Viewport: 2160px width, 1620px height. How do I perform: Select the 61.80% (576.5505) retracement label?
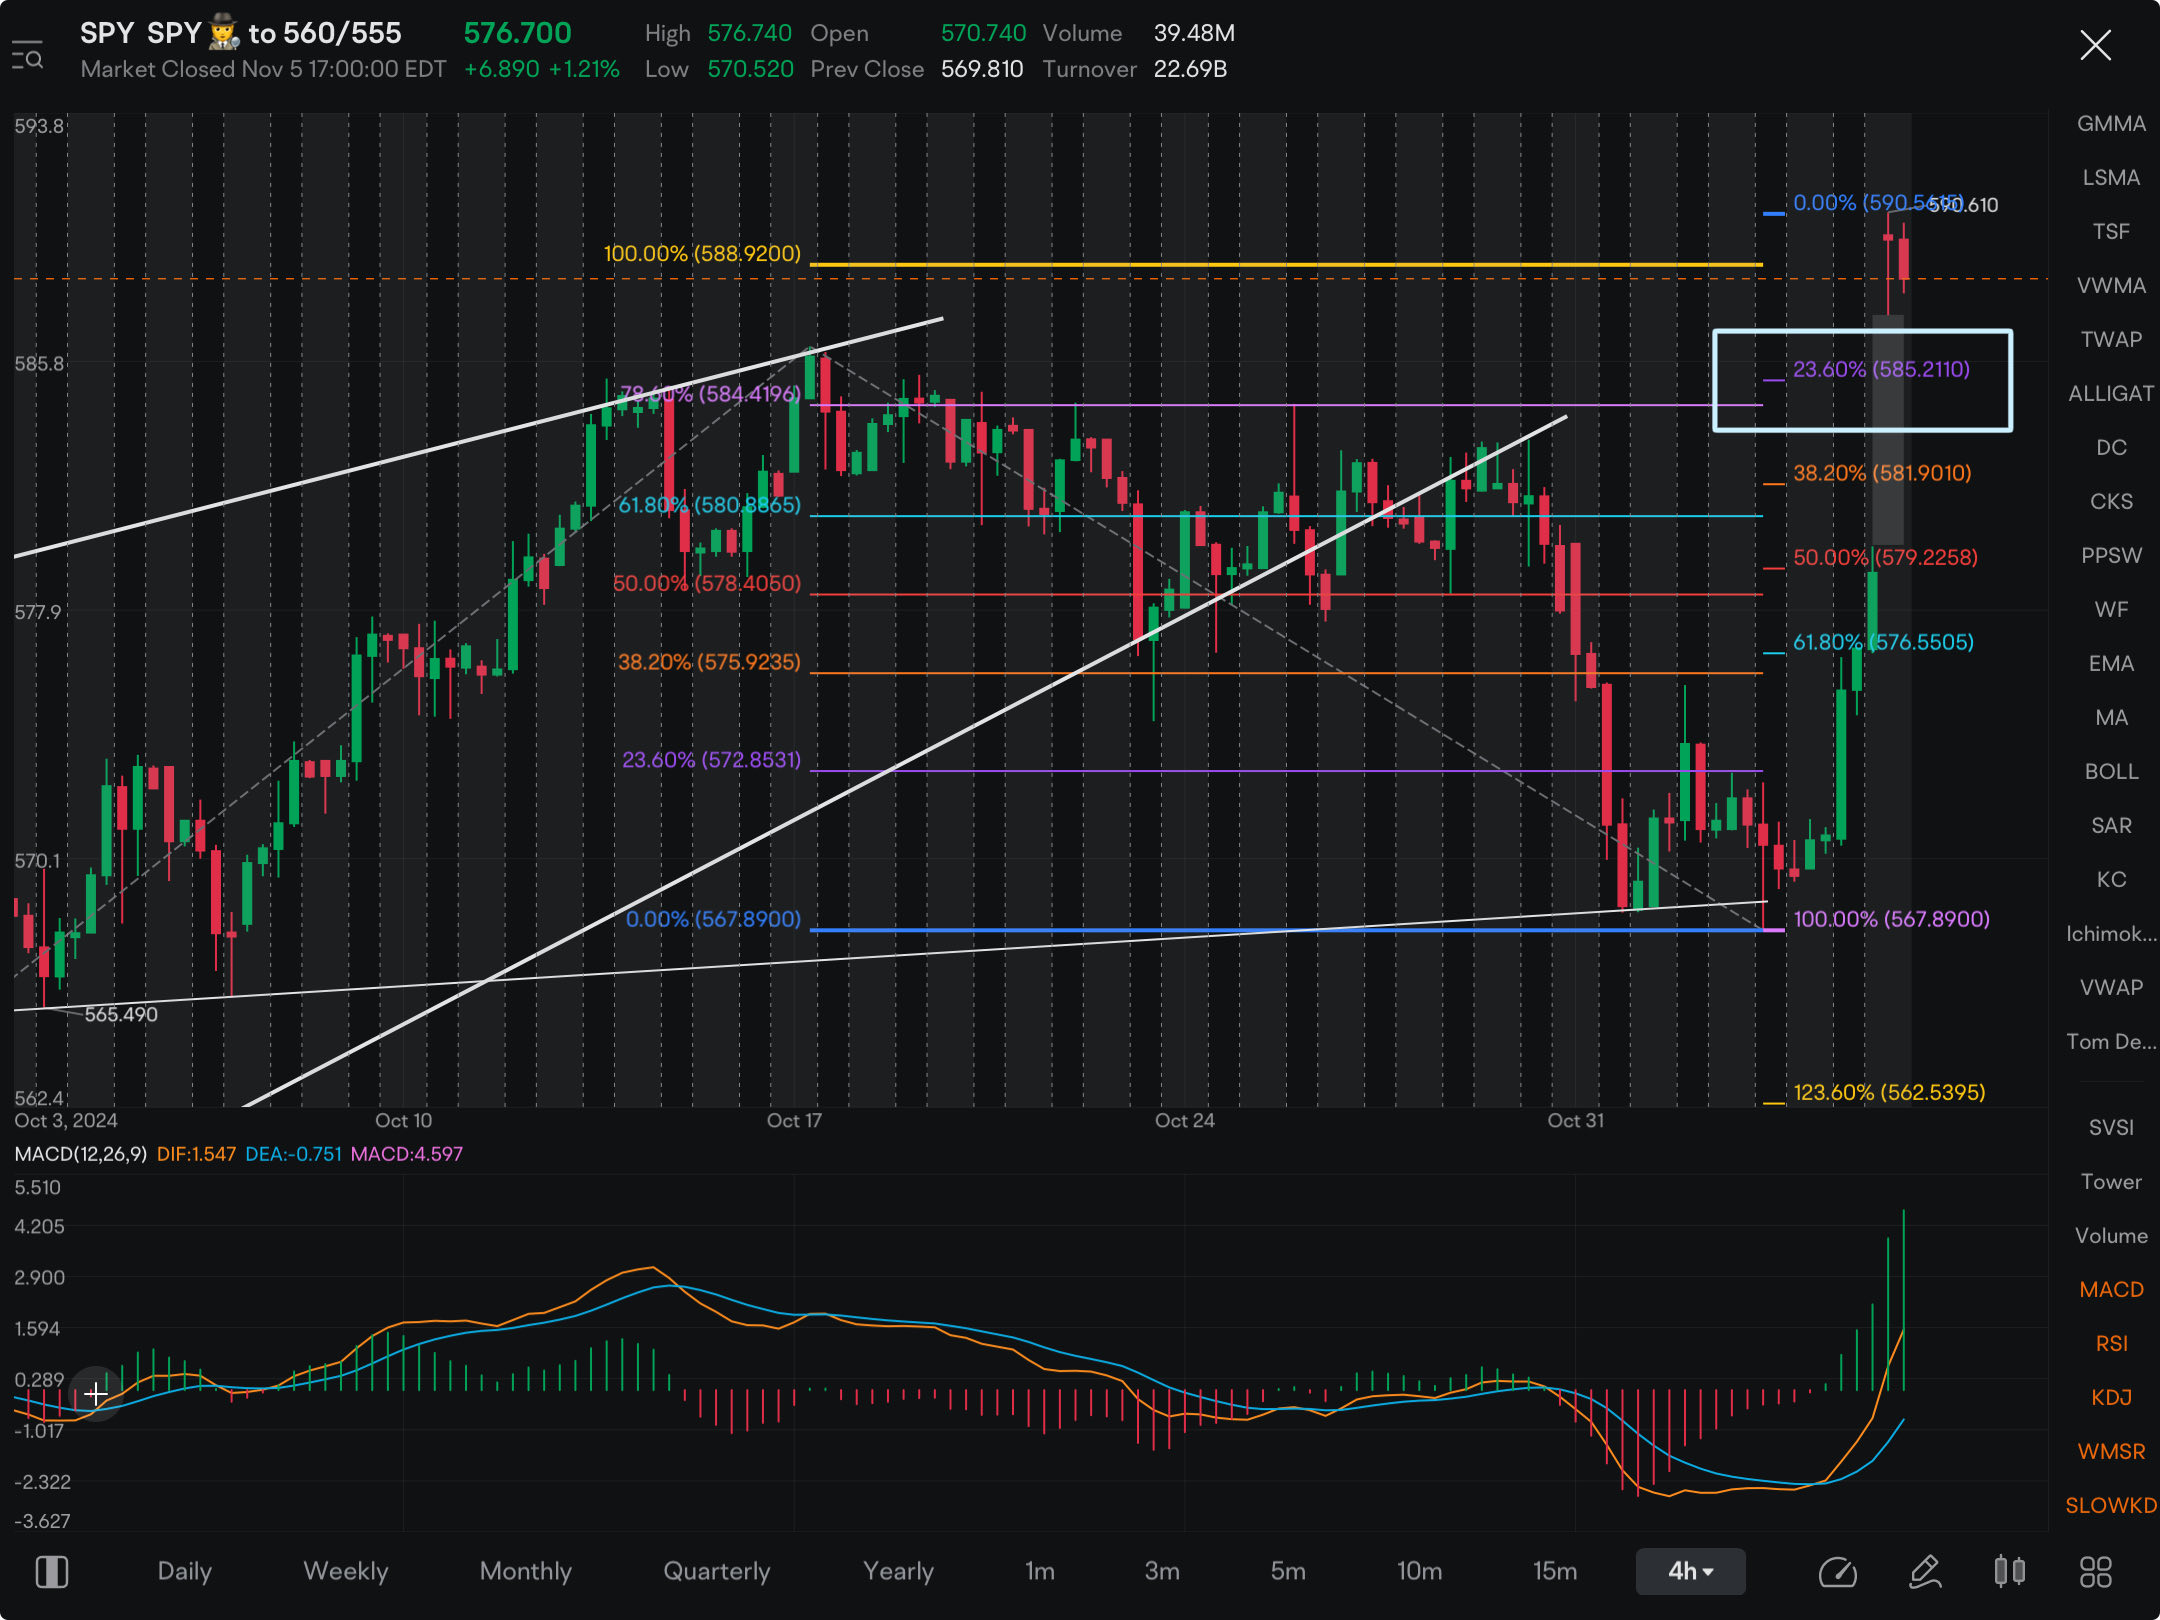(1883, 642)
